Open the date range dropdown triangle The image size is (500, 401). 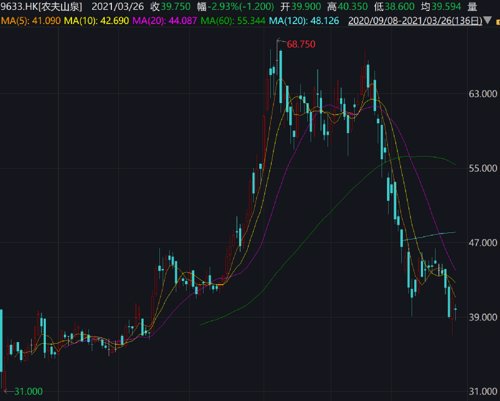point(487,21)
